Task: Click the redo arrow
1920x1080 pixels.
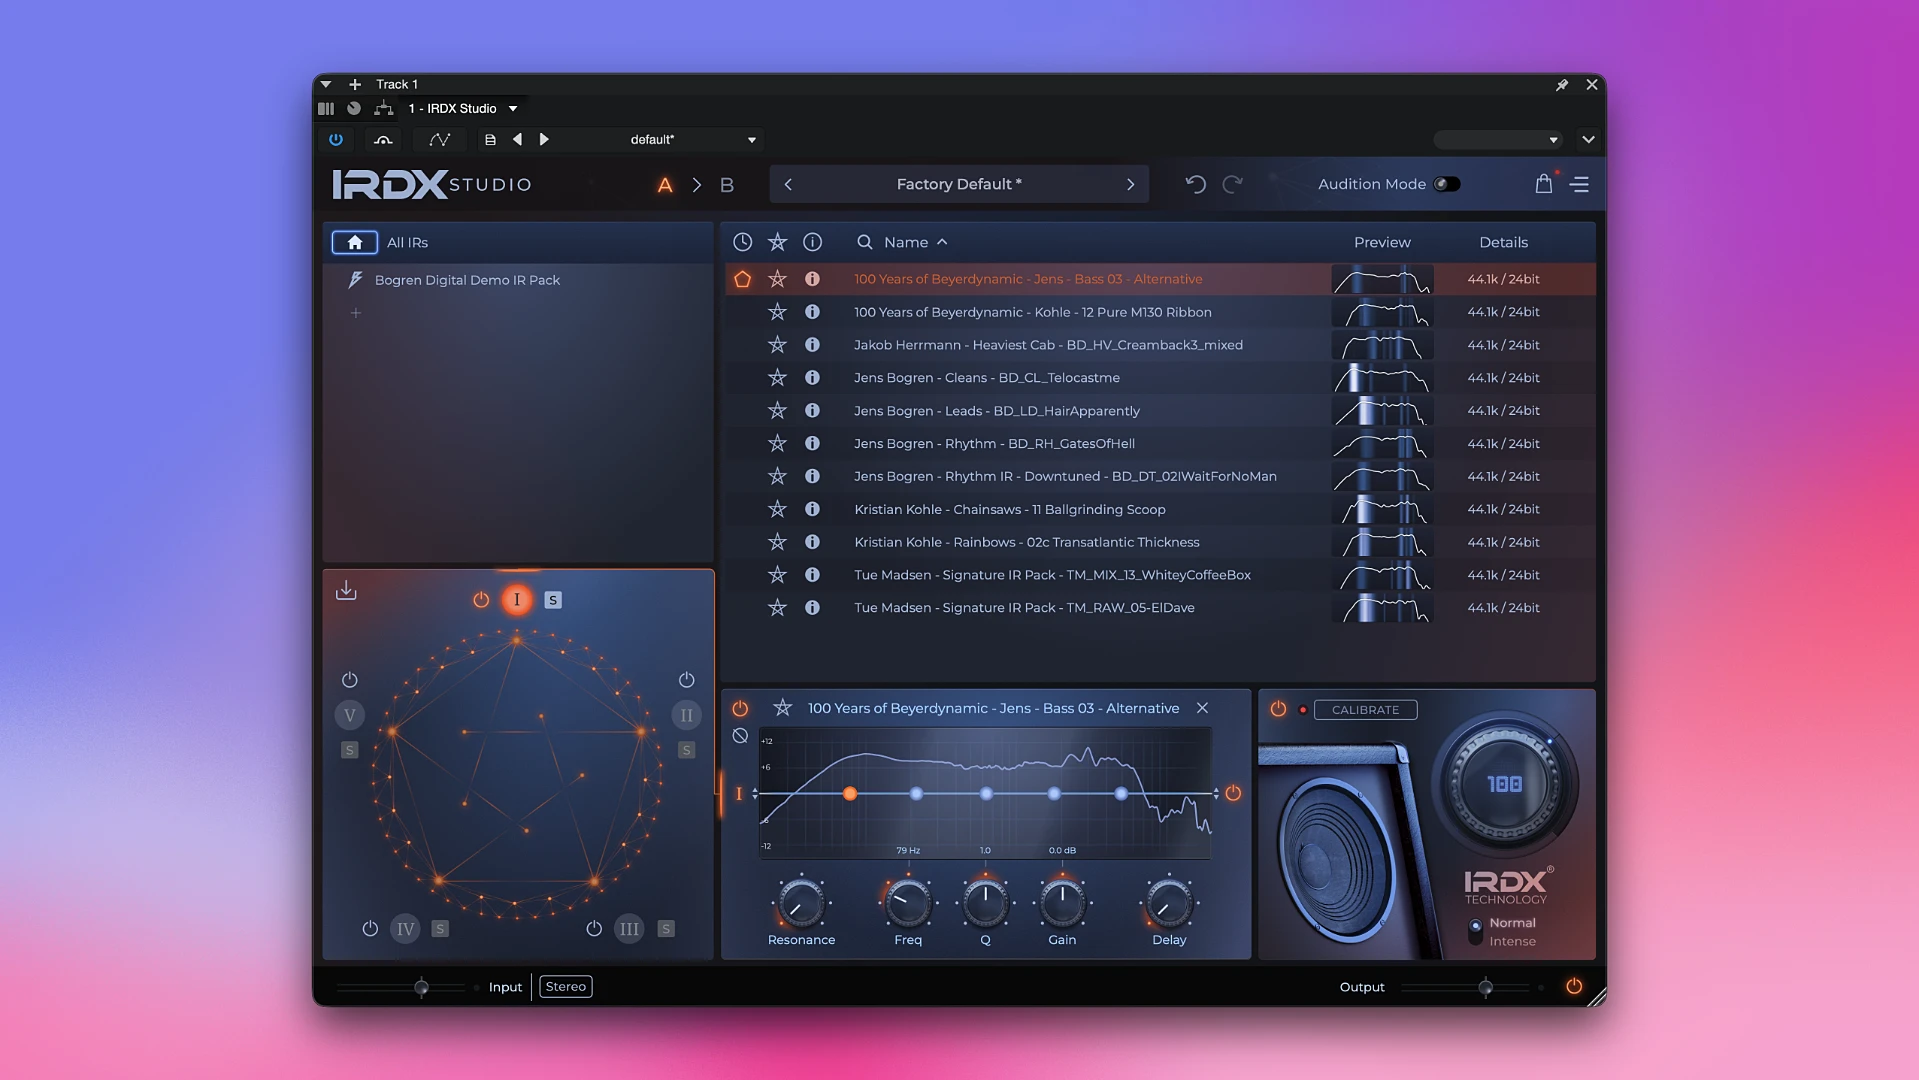Action: click(x=1233, y=184)
